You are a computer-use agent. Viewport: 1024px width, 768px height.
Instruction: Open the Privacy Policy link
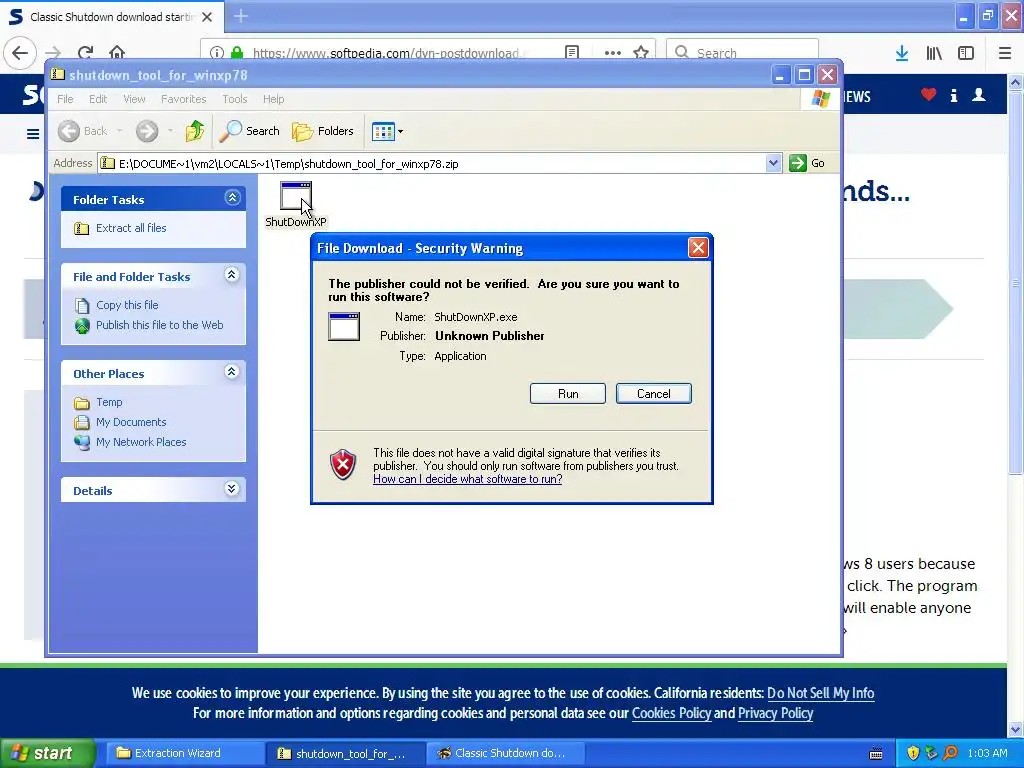[x=775, y=713]
